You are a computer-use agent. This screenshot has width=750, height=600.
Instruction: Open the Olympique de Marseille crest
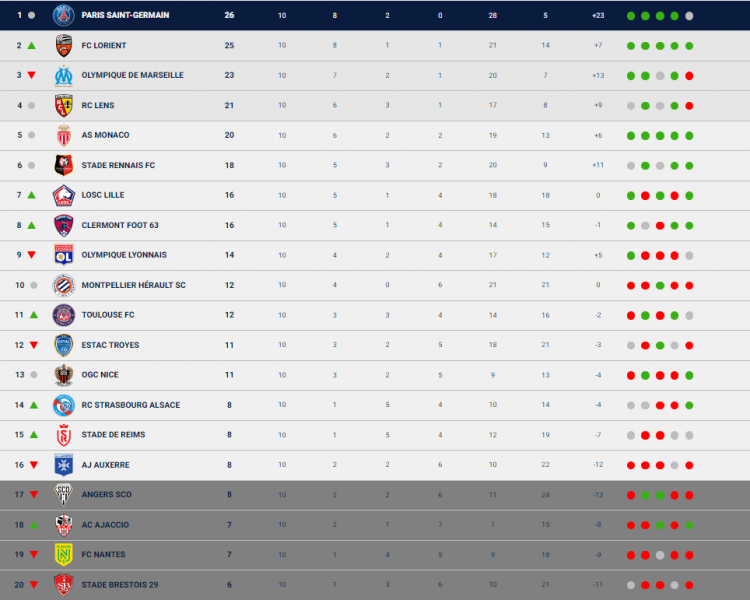click(64, 75)
